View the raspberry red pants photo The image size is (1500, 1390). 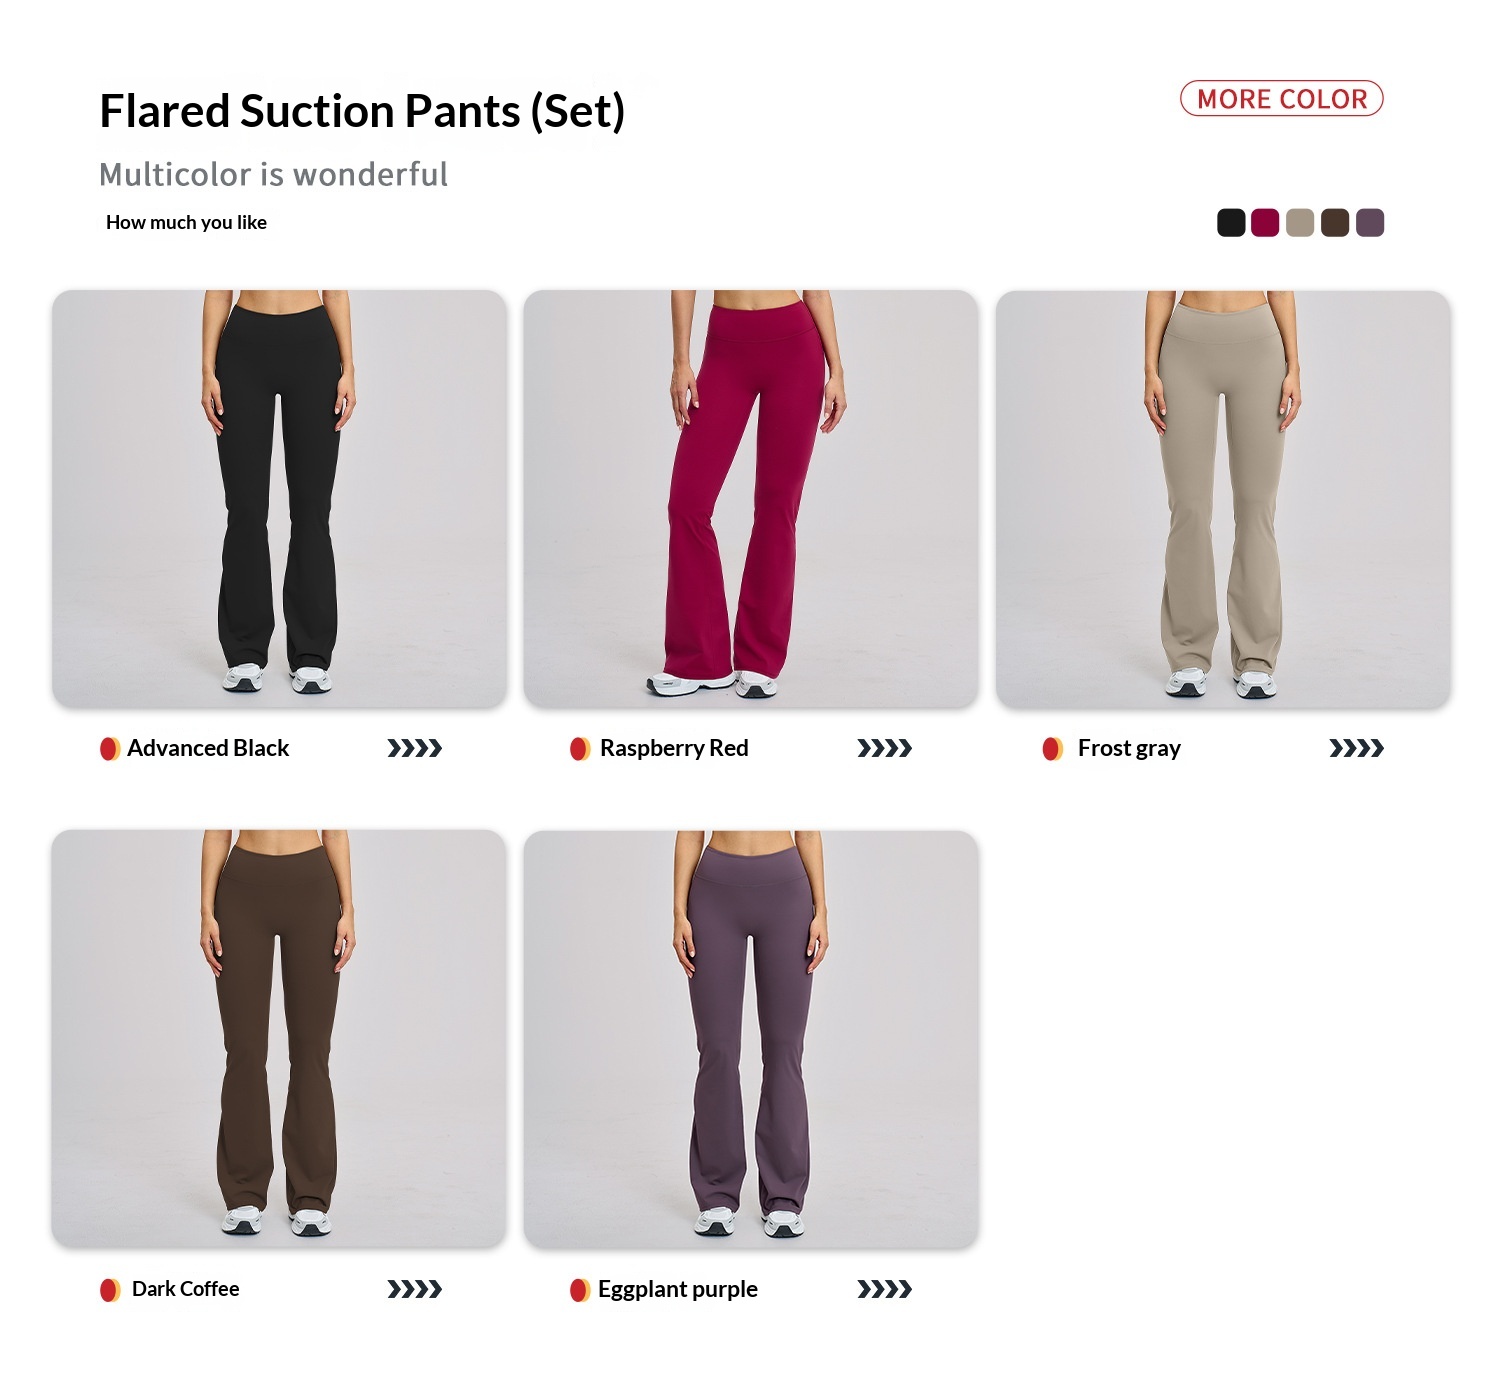click(750, 498)
